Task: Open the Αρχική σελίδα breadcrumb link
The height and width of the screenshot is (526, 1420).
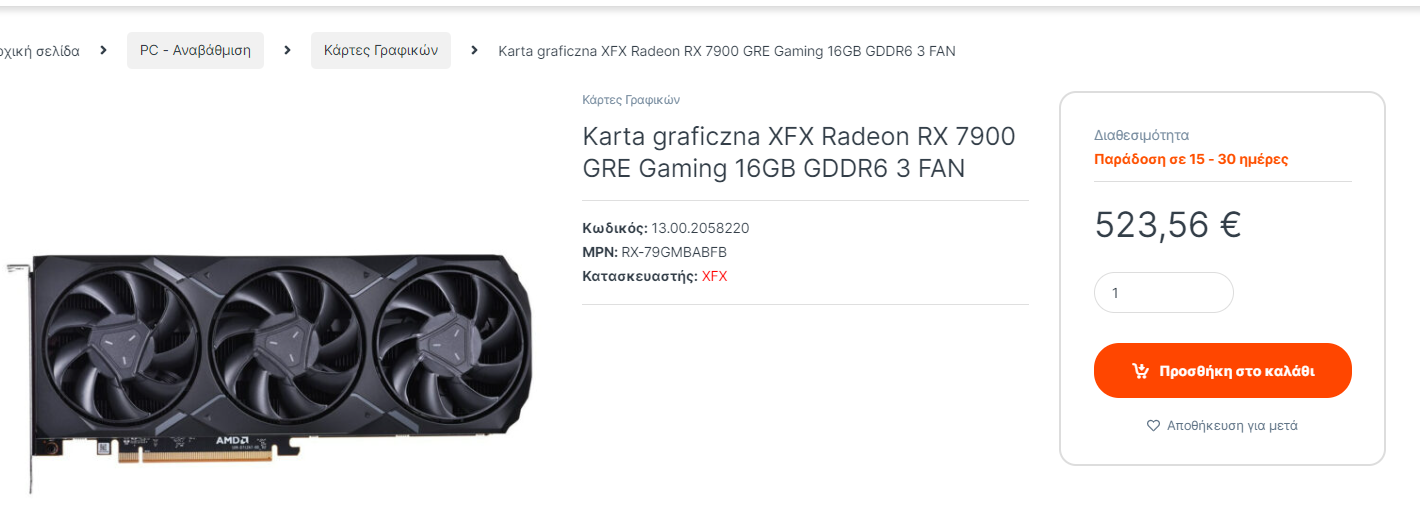Action: point(40,50)
